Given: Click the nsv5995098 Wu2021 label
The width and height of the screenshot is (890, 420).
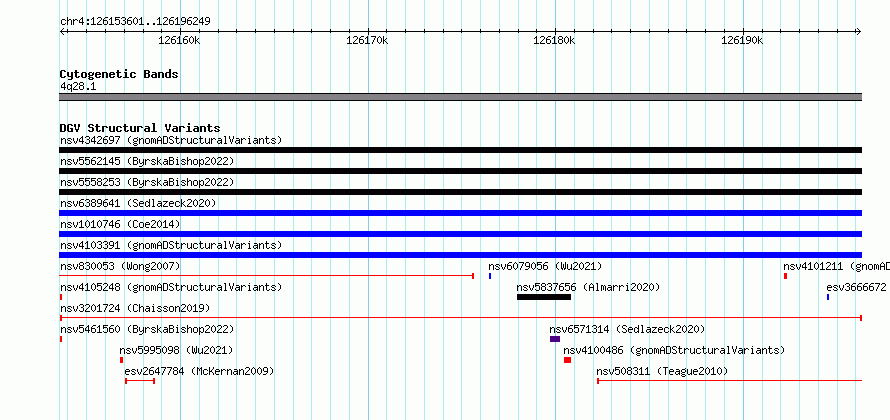Looking at the screenshot, I should (176, 350).
